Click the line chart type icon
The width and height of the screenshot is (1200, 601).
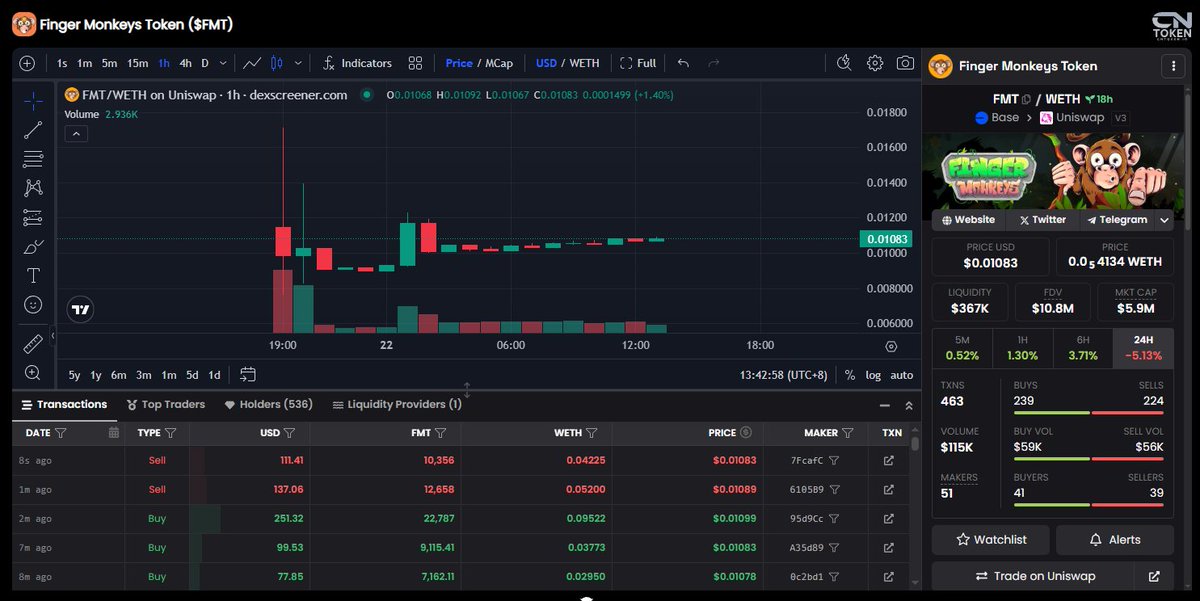[x=252, y=63]
